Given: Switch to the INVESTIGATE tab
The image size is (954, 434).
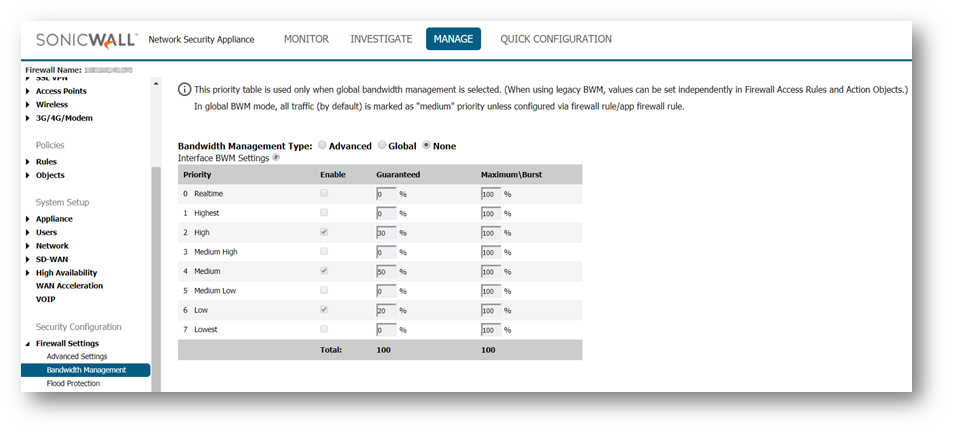Looking at the screenshot, I should 381,39.
